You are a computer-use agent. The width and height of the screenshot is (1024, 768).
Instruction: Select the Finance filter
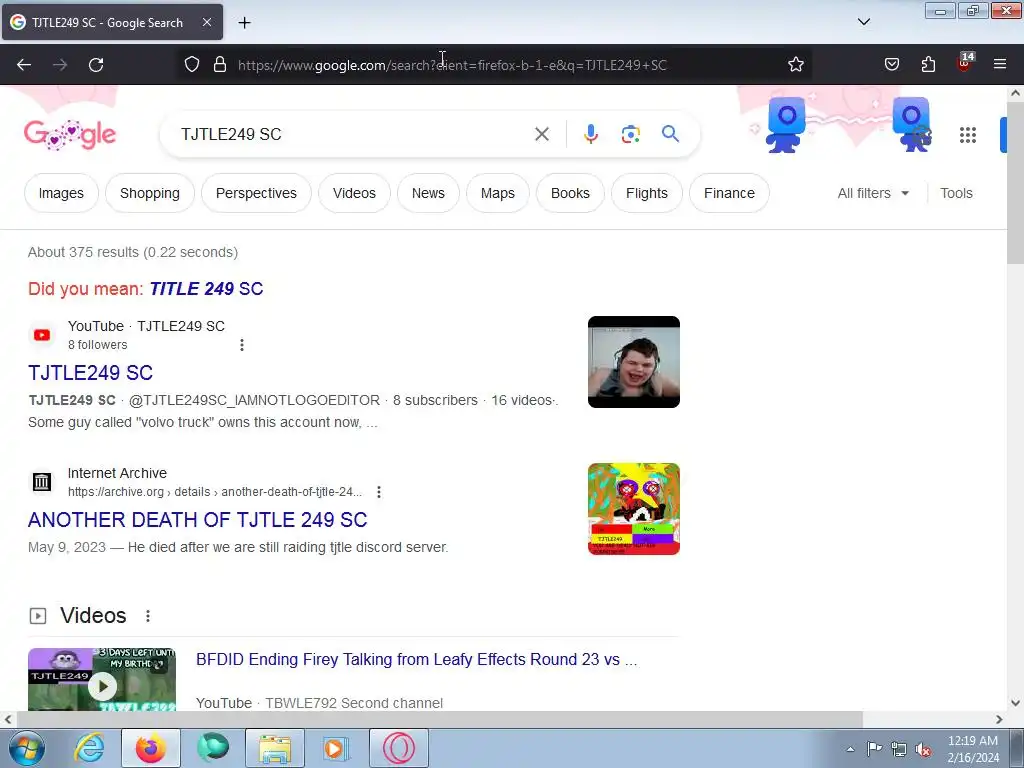click(729, 193)
